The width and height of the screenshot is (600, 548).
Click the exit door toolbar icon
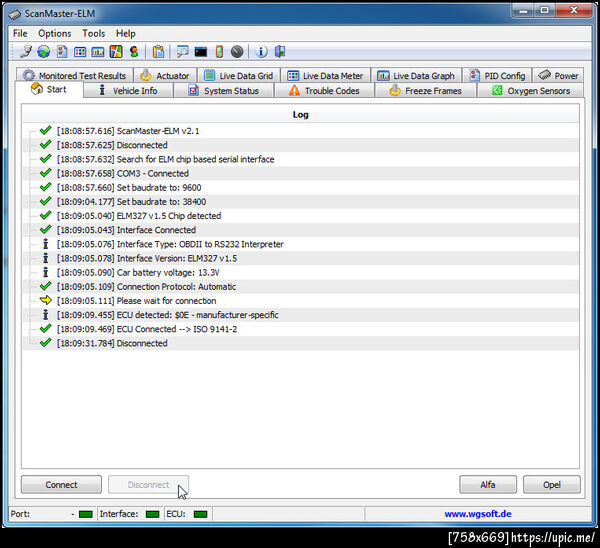pos(280,51)
